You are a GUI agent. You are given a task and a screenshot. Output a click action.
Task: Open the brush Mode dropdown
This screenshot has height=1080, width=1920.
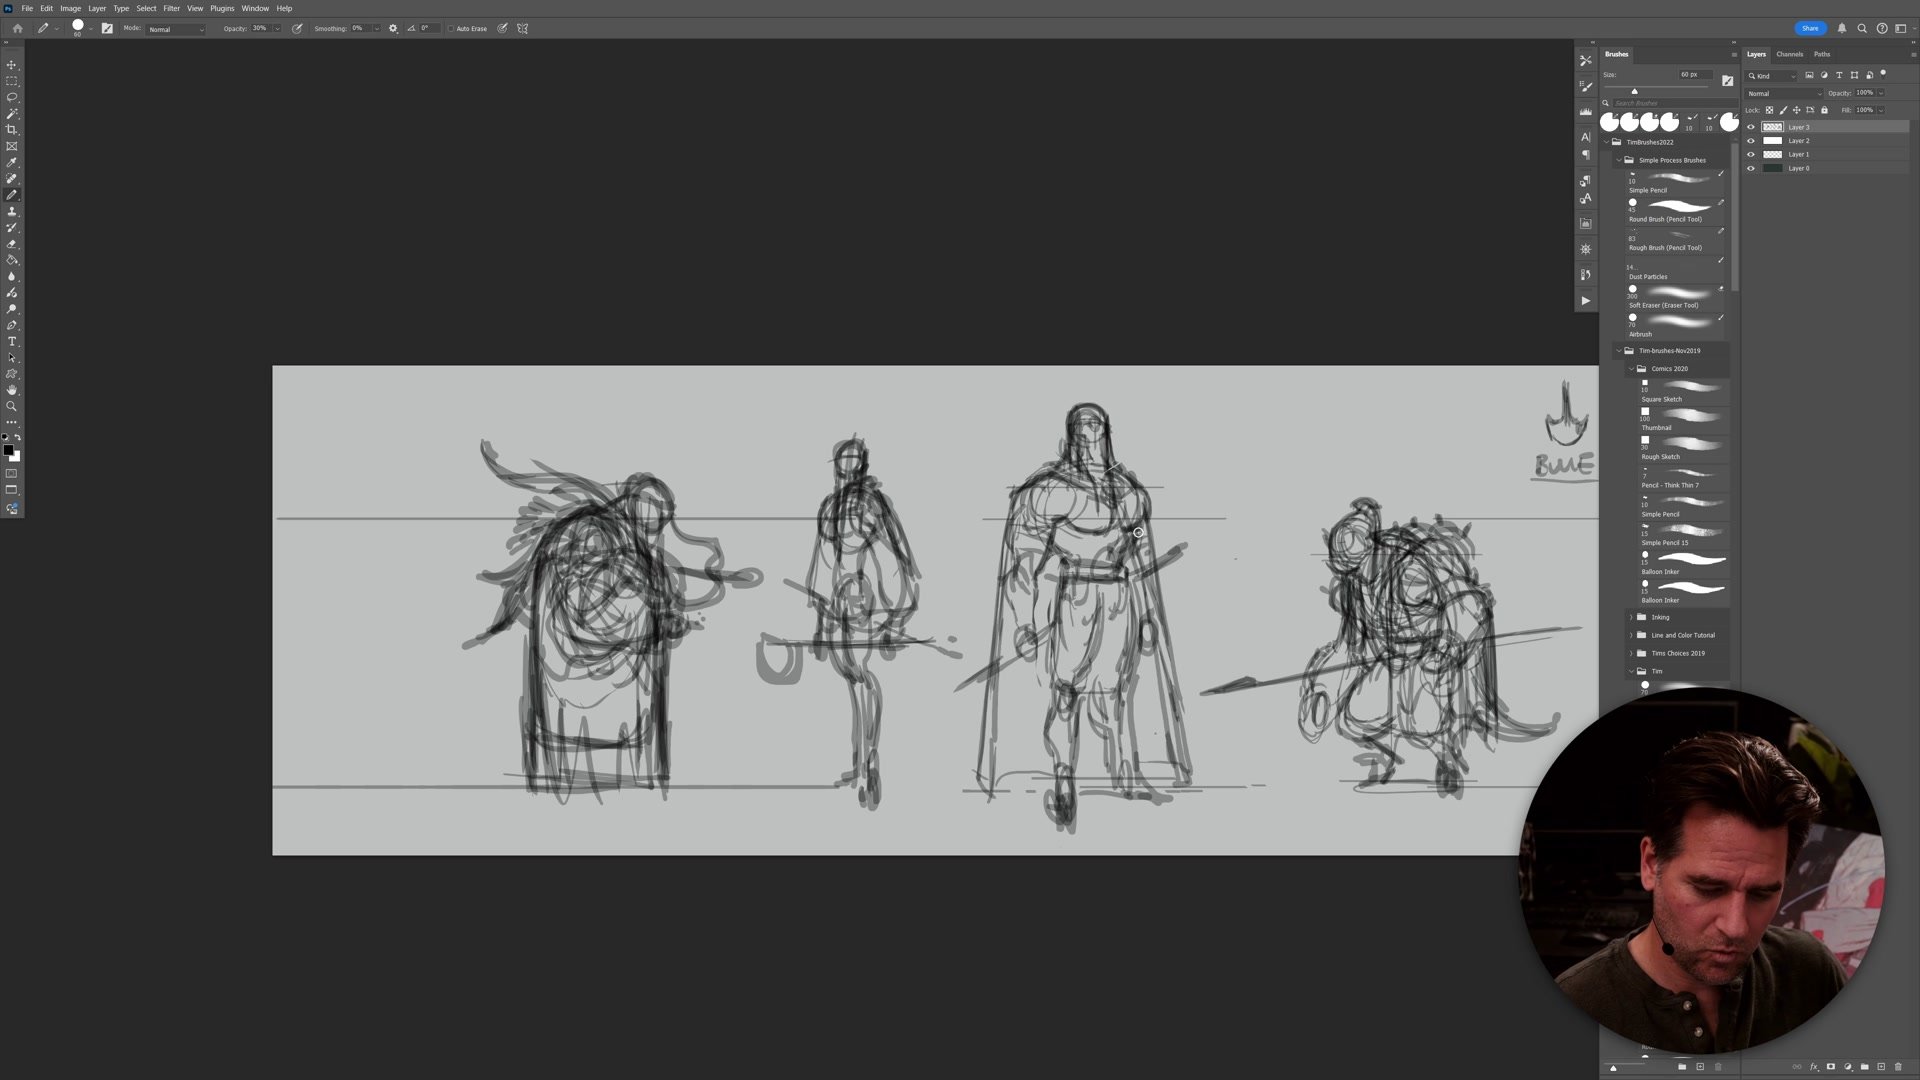(176, 29)
